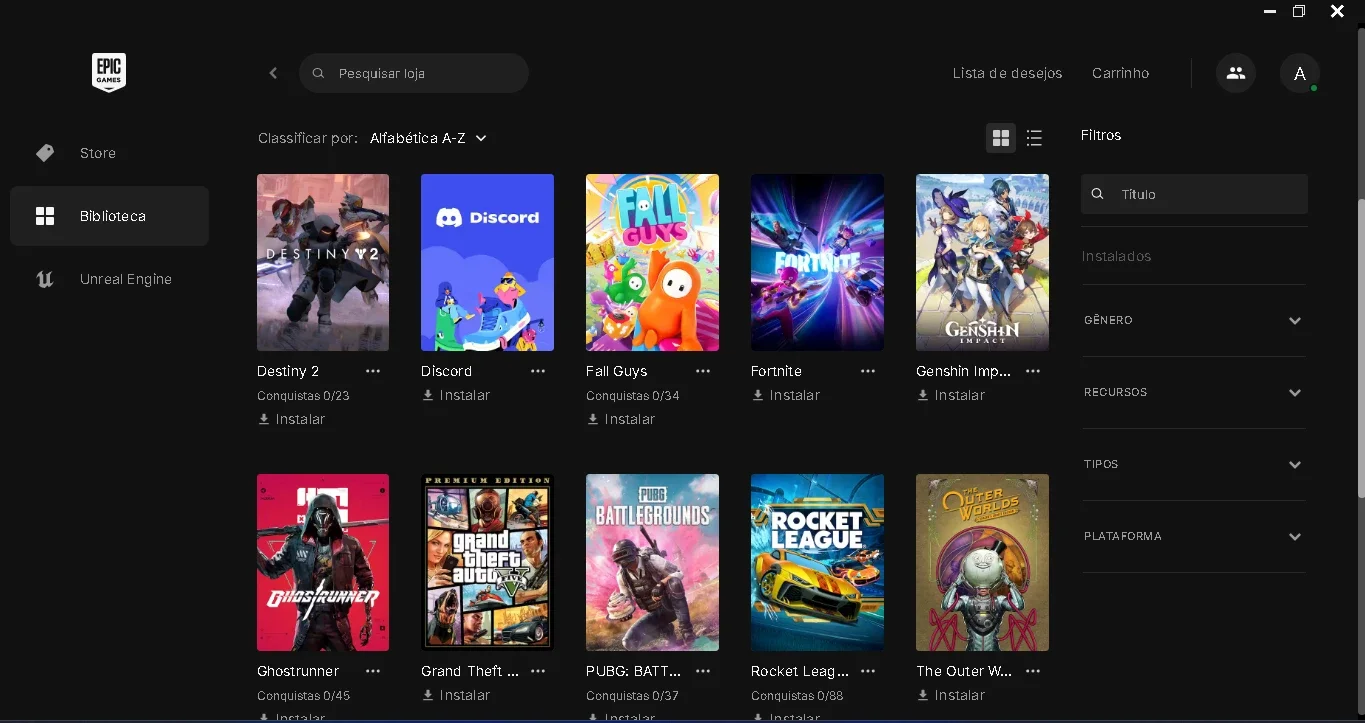Click Conquistas 0/37 under PUBG
Image resolution: width=1365 pixels, height=723 pixels.
coord(632,696)
